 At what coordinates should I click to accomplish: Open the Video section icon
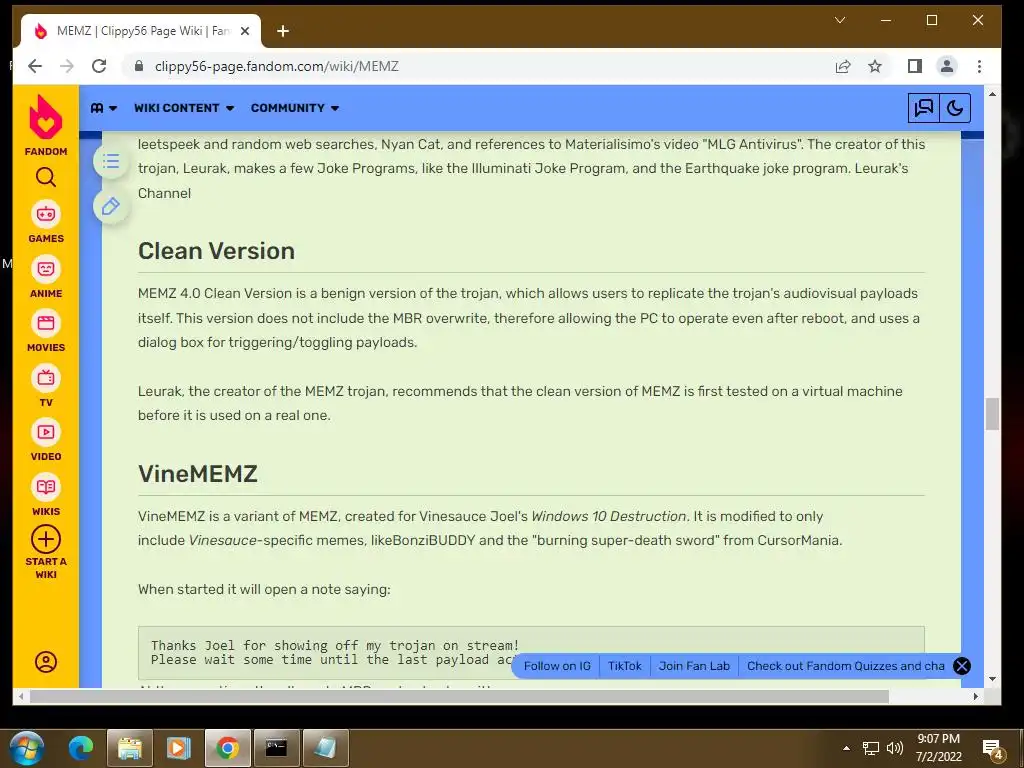pos(46,432)
